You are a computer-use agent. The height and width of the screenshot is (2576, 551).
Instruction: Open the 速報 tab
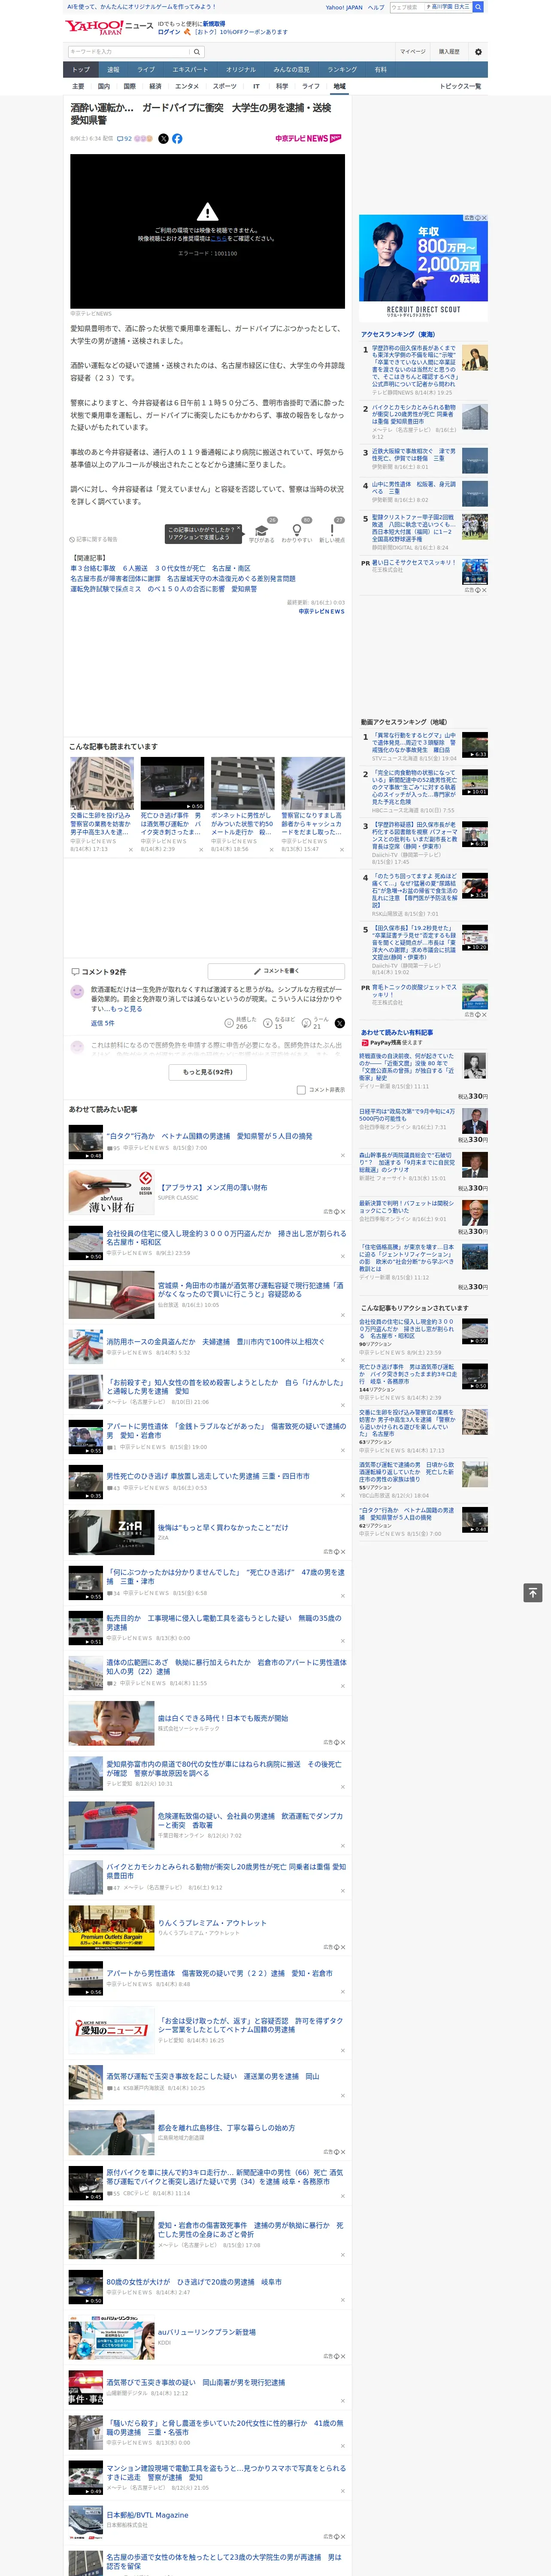click(113, 70)
